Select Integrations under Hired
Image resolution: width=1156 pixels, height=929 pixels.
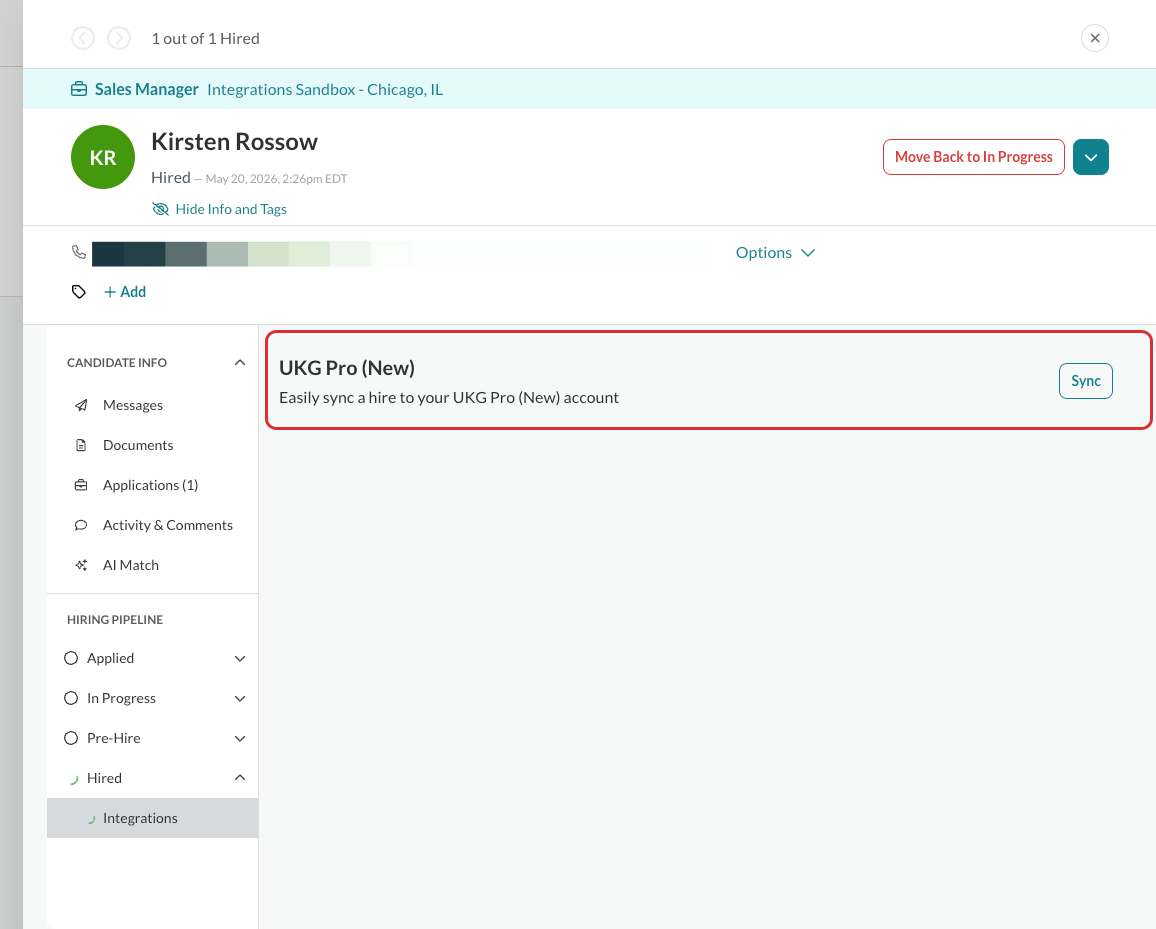[153, 818]
